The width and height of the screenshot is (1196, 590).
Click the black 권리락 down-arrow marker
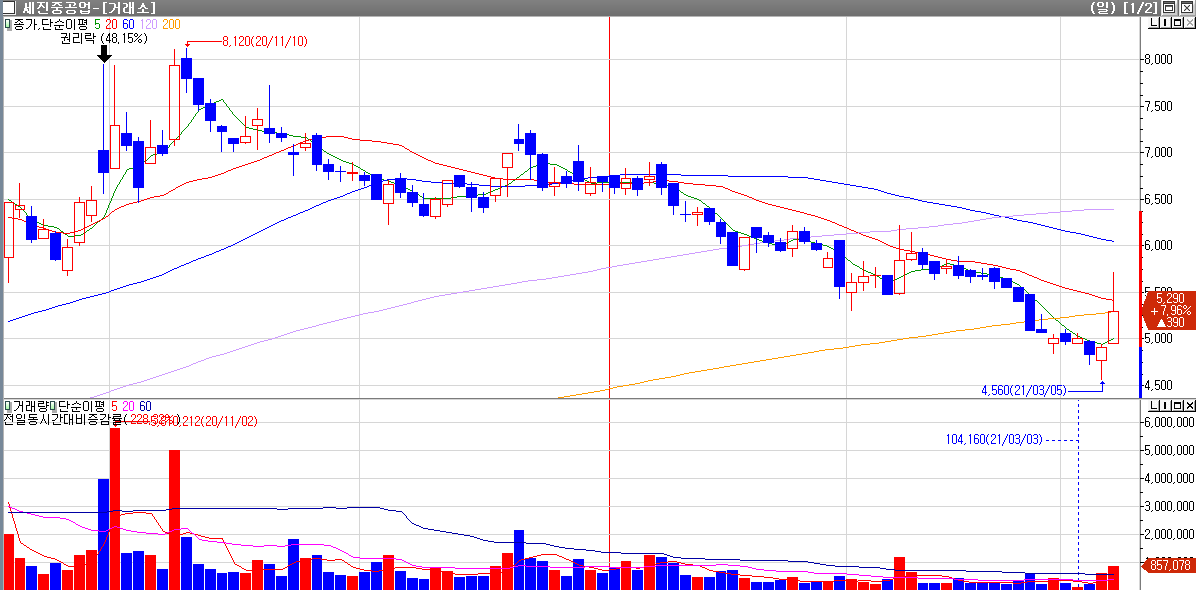point(104,54)
